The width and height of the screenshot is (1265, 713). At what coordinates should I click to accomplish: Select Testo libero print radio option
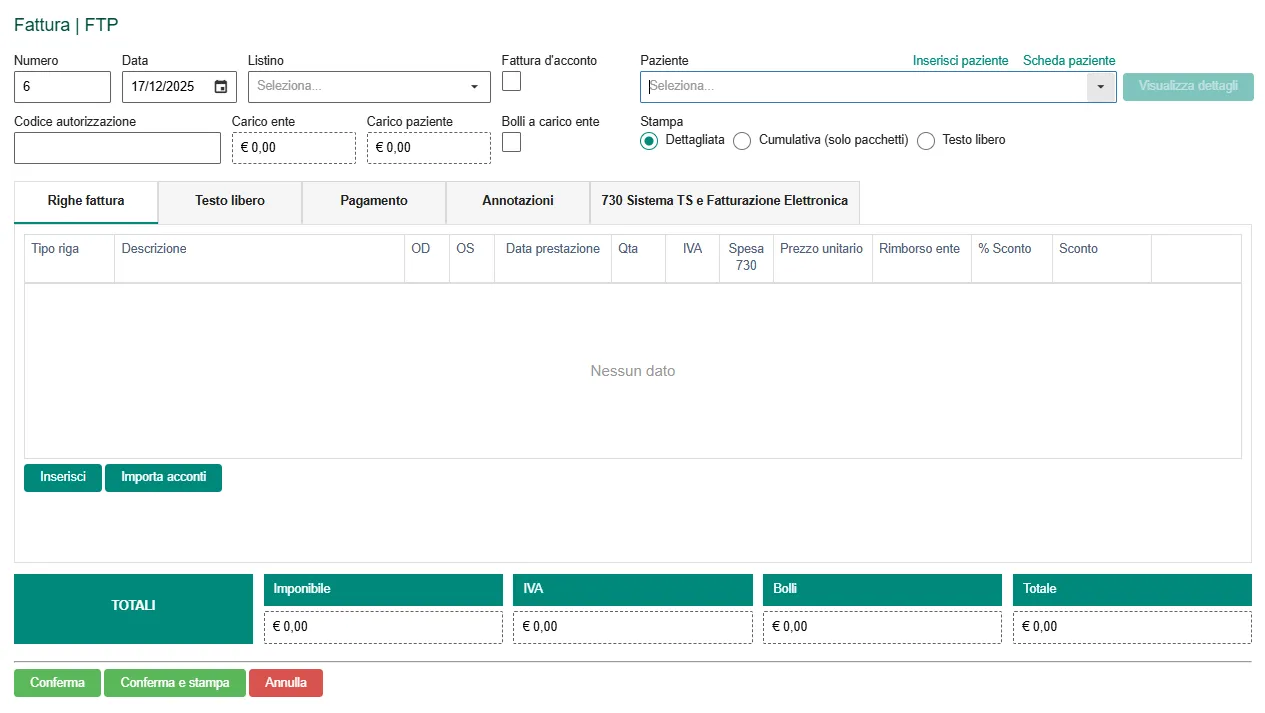tap(926, 141)
